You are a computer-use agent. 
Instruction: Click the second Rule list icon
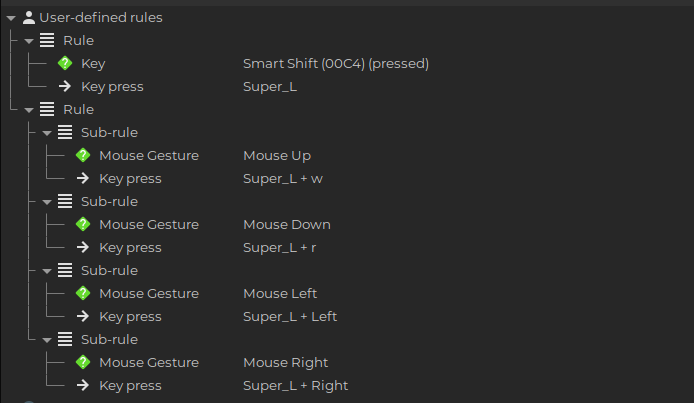47,109
